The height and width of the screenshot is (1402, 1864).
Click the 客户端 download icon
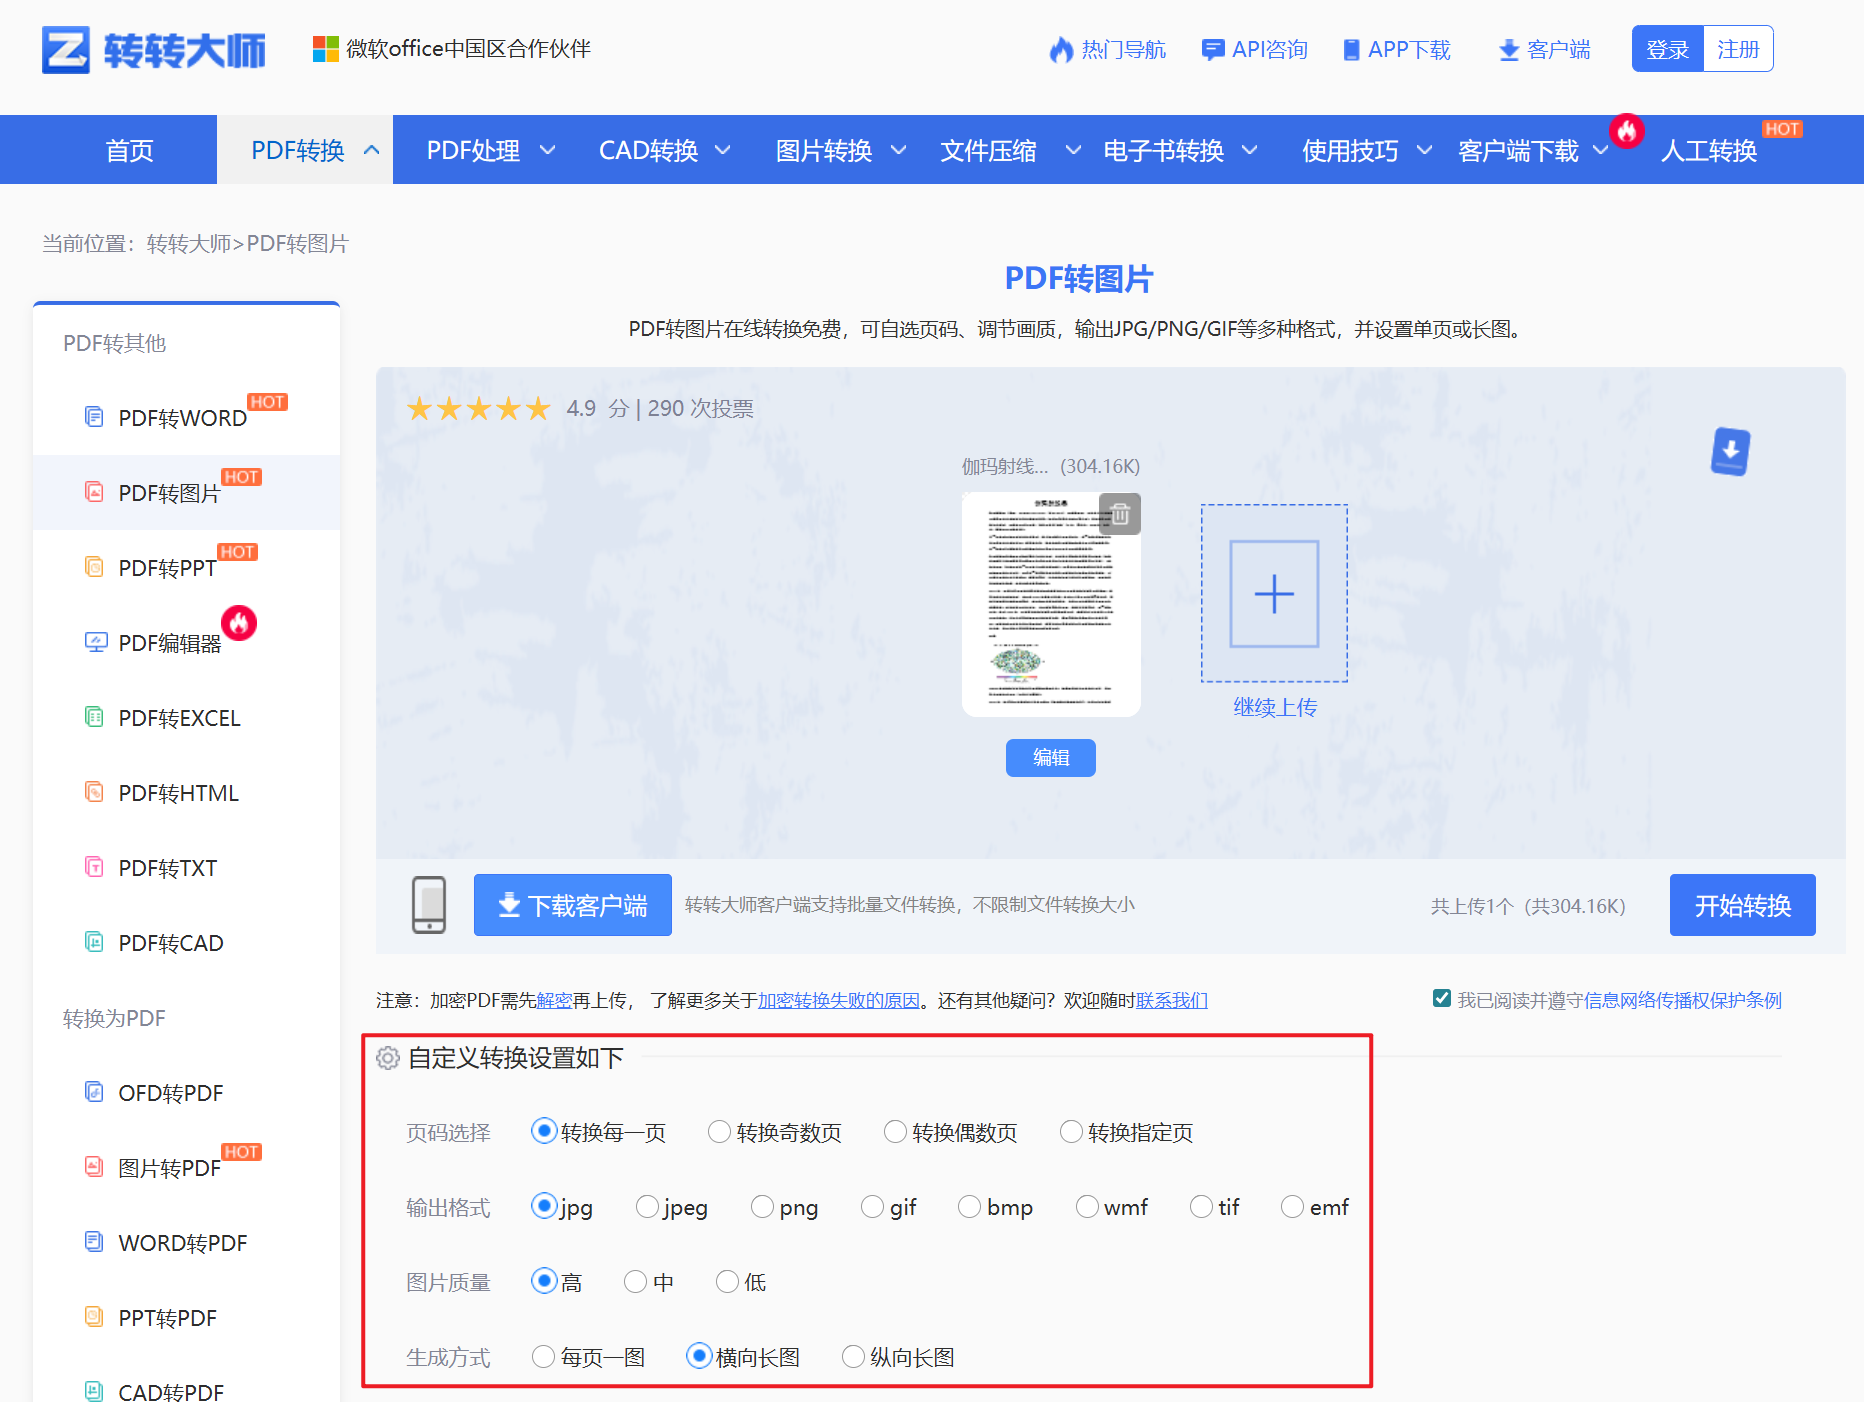[x=1507, y=49]
